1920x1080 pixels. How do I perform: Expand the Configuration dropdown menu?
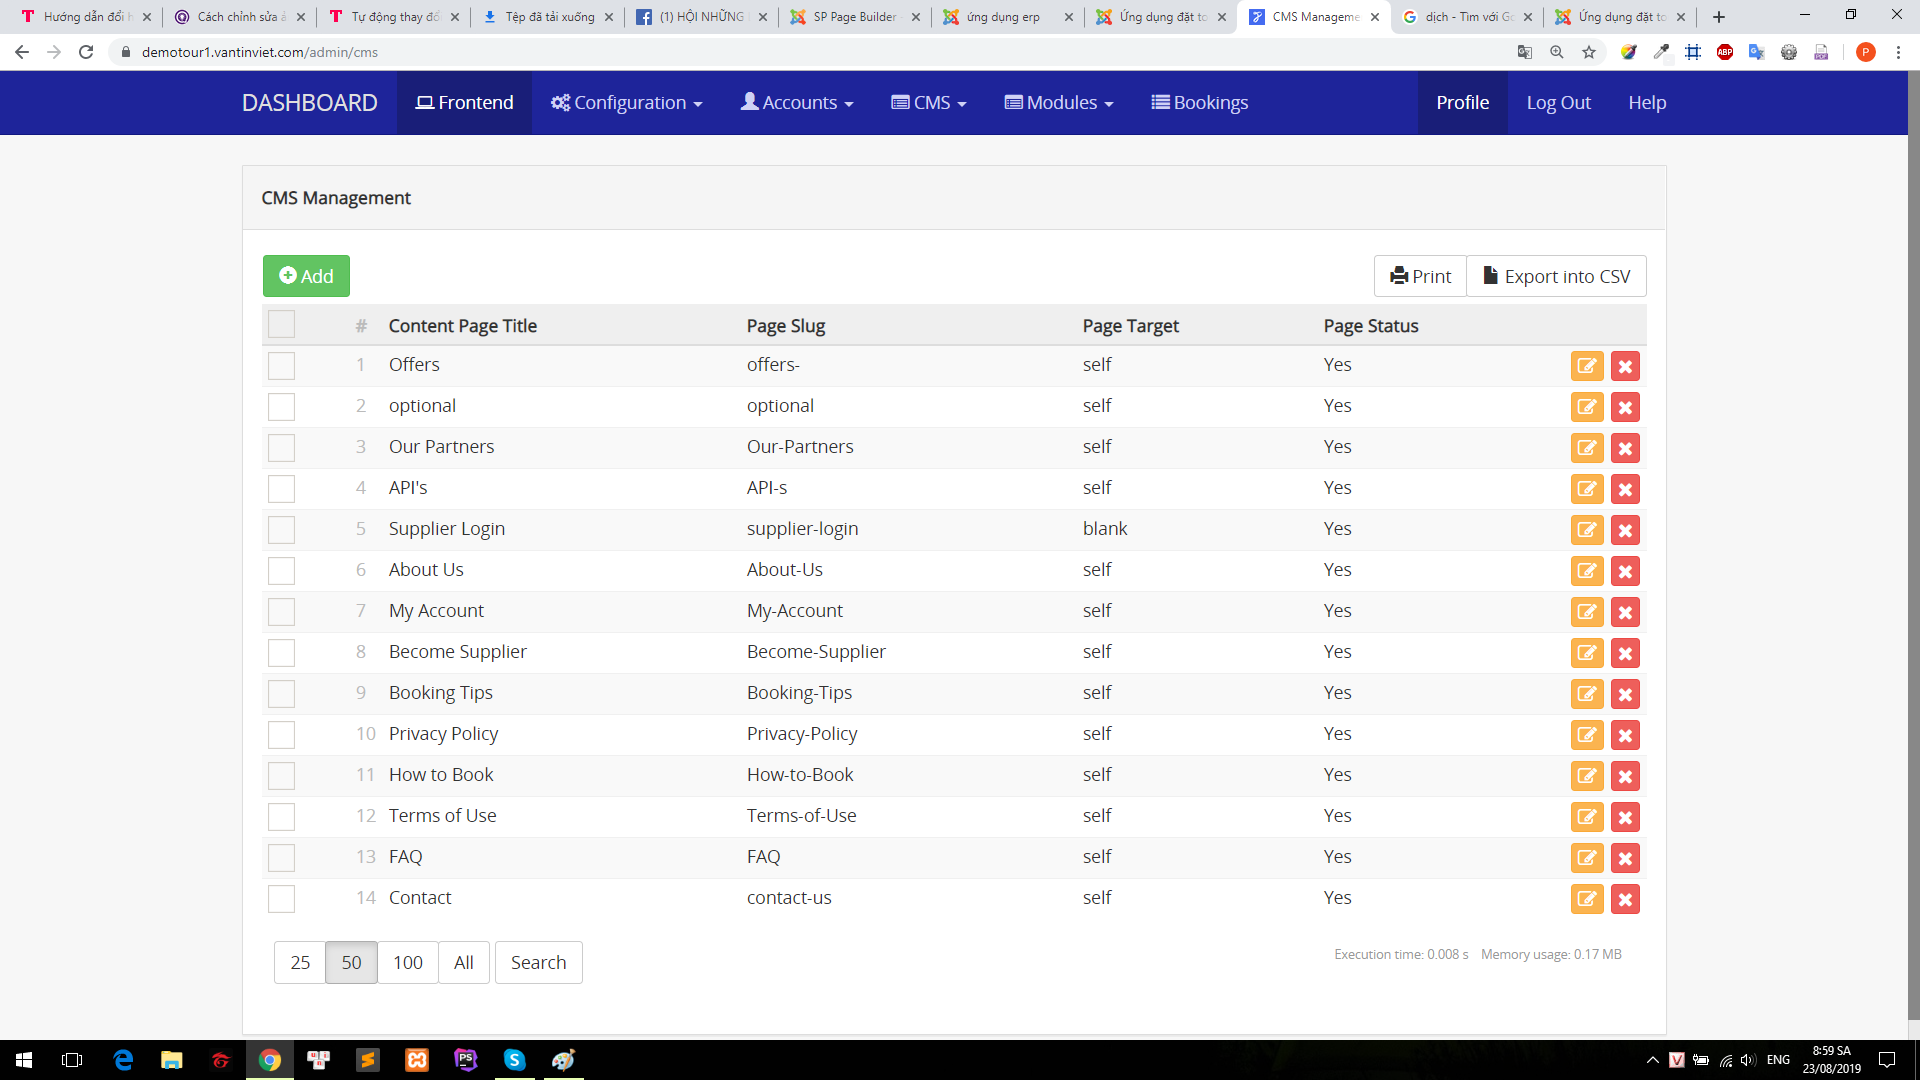(x=627, y=103)
